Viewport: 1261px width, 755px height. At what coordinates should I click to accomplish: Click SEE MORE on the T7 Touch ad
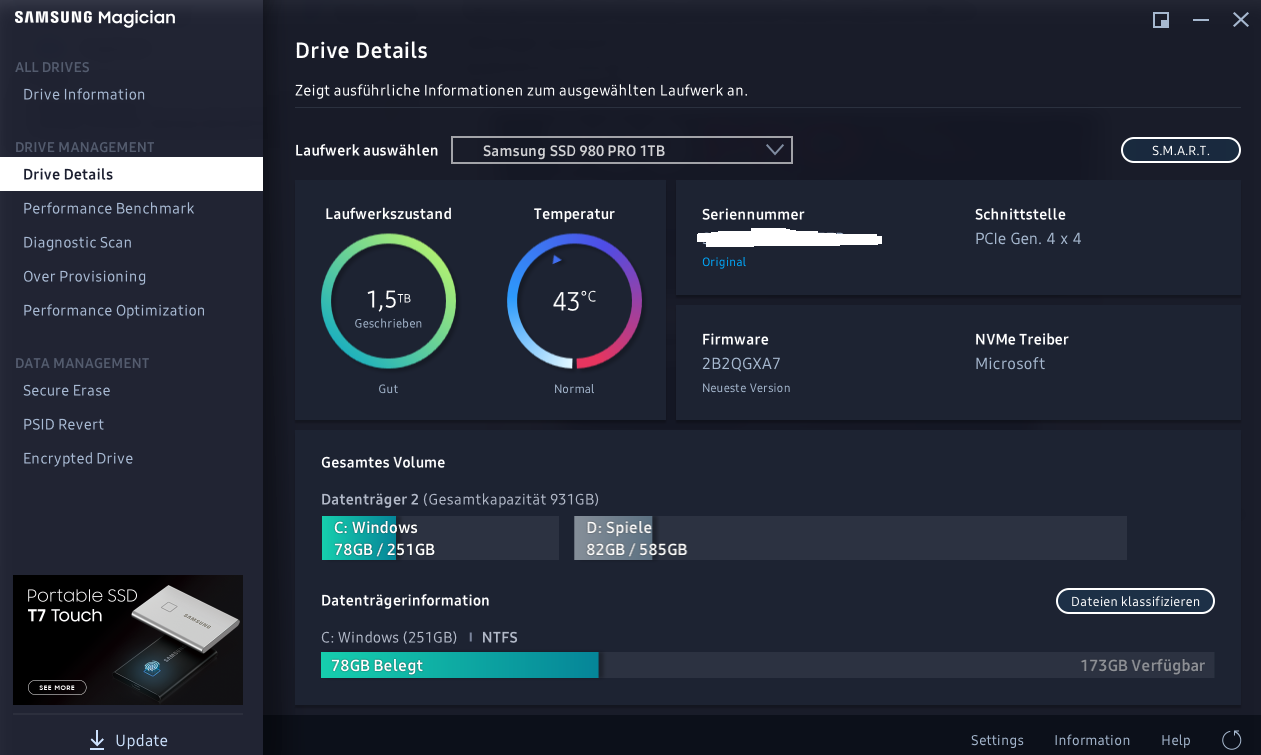coord(58,688)
